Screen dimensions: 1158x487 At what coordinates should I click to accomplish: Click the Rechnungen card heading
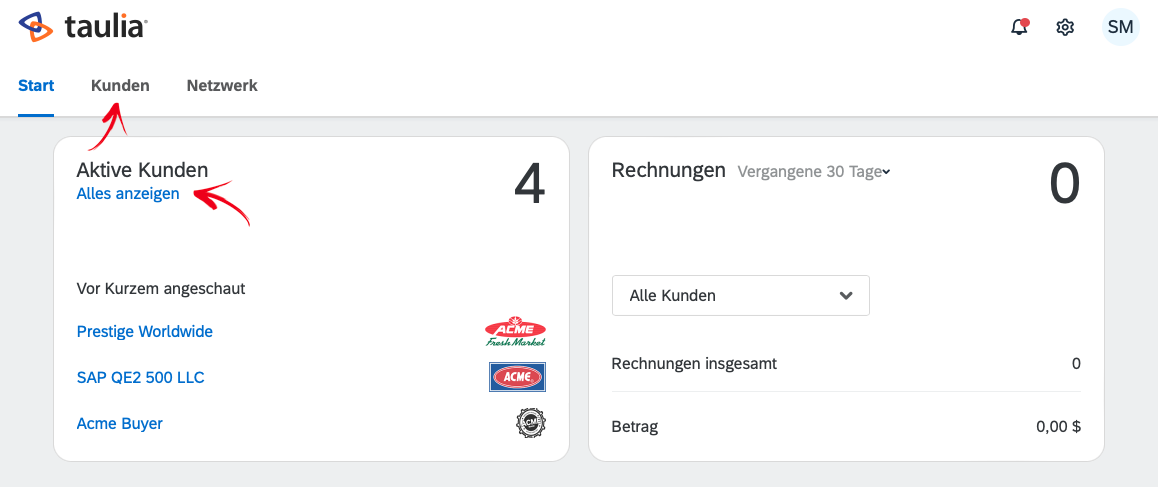point(668,171)
